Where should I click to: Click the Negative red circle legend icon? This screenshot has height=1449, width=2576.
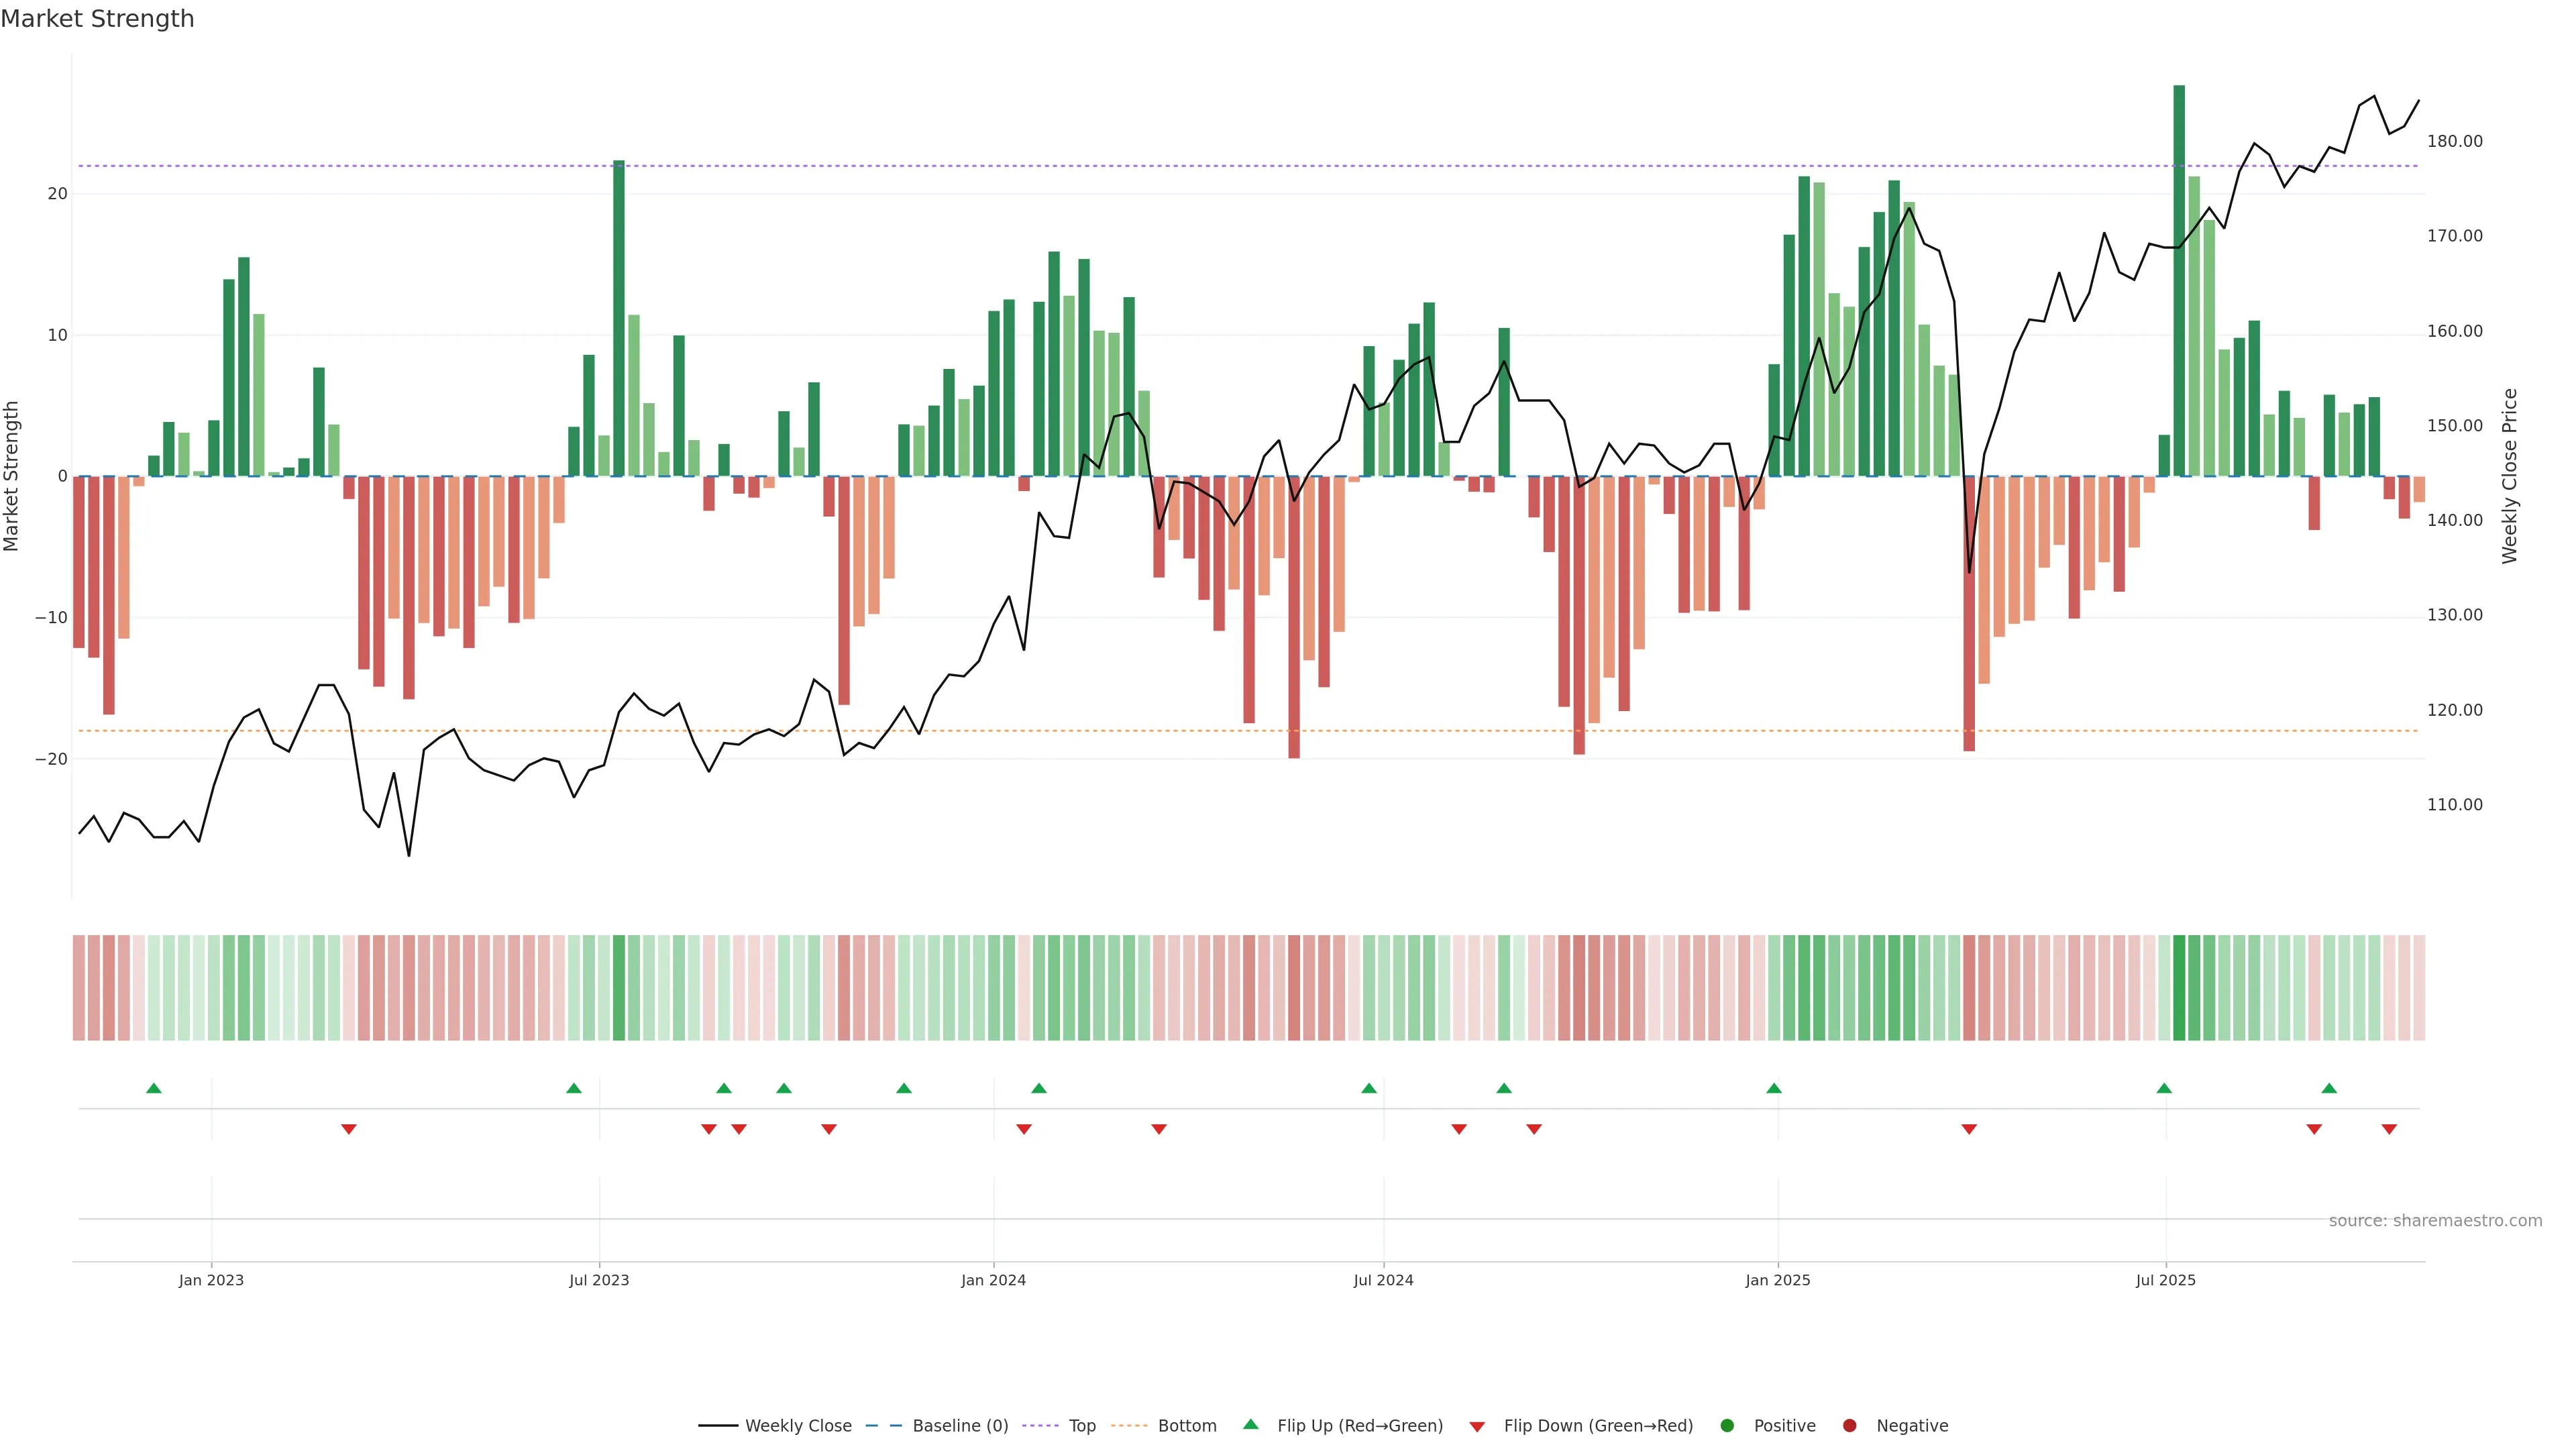[1849, 1426]
